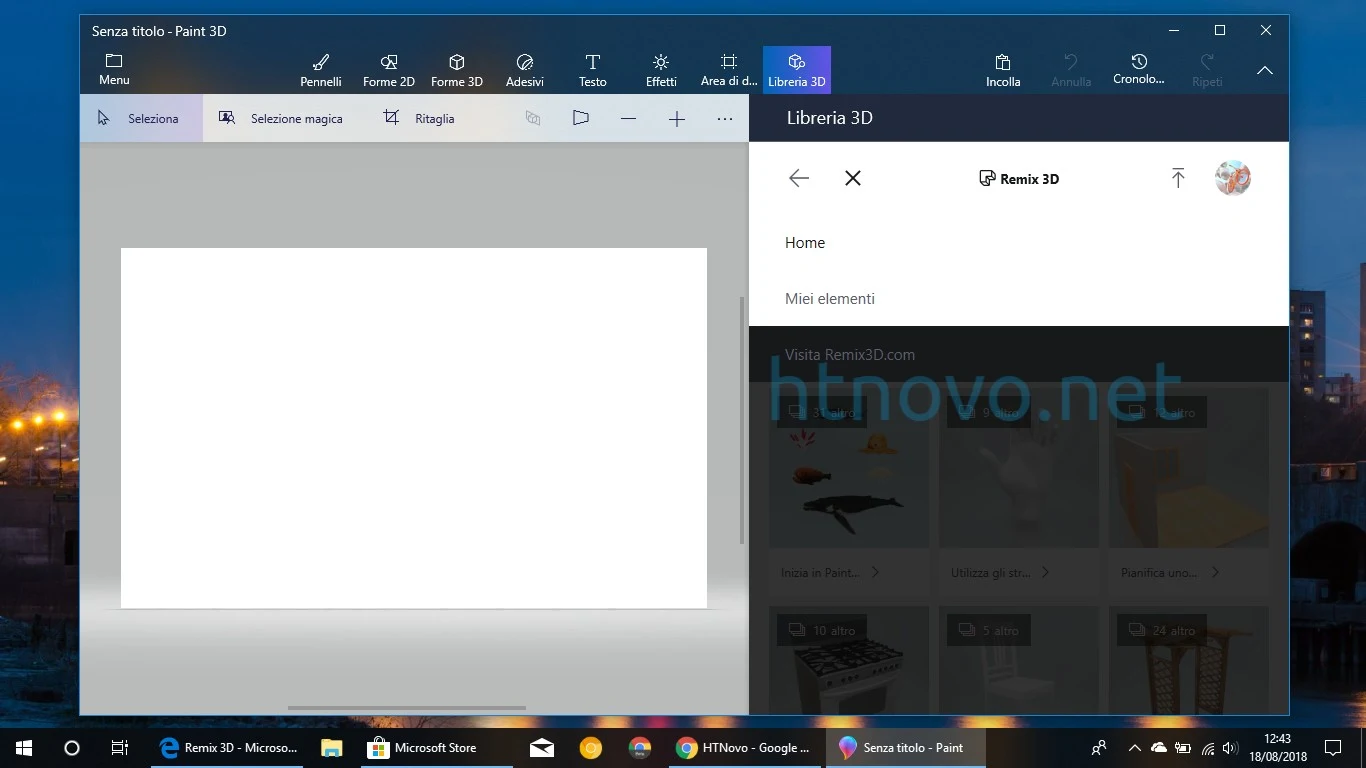Open File Explorer from the taskbar
Screen dimensions: 1366x768
[331, 748]
